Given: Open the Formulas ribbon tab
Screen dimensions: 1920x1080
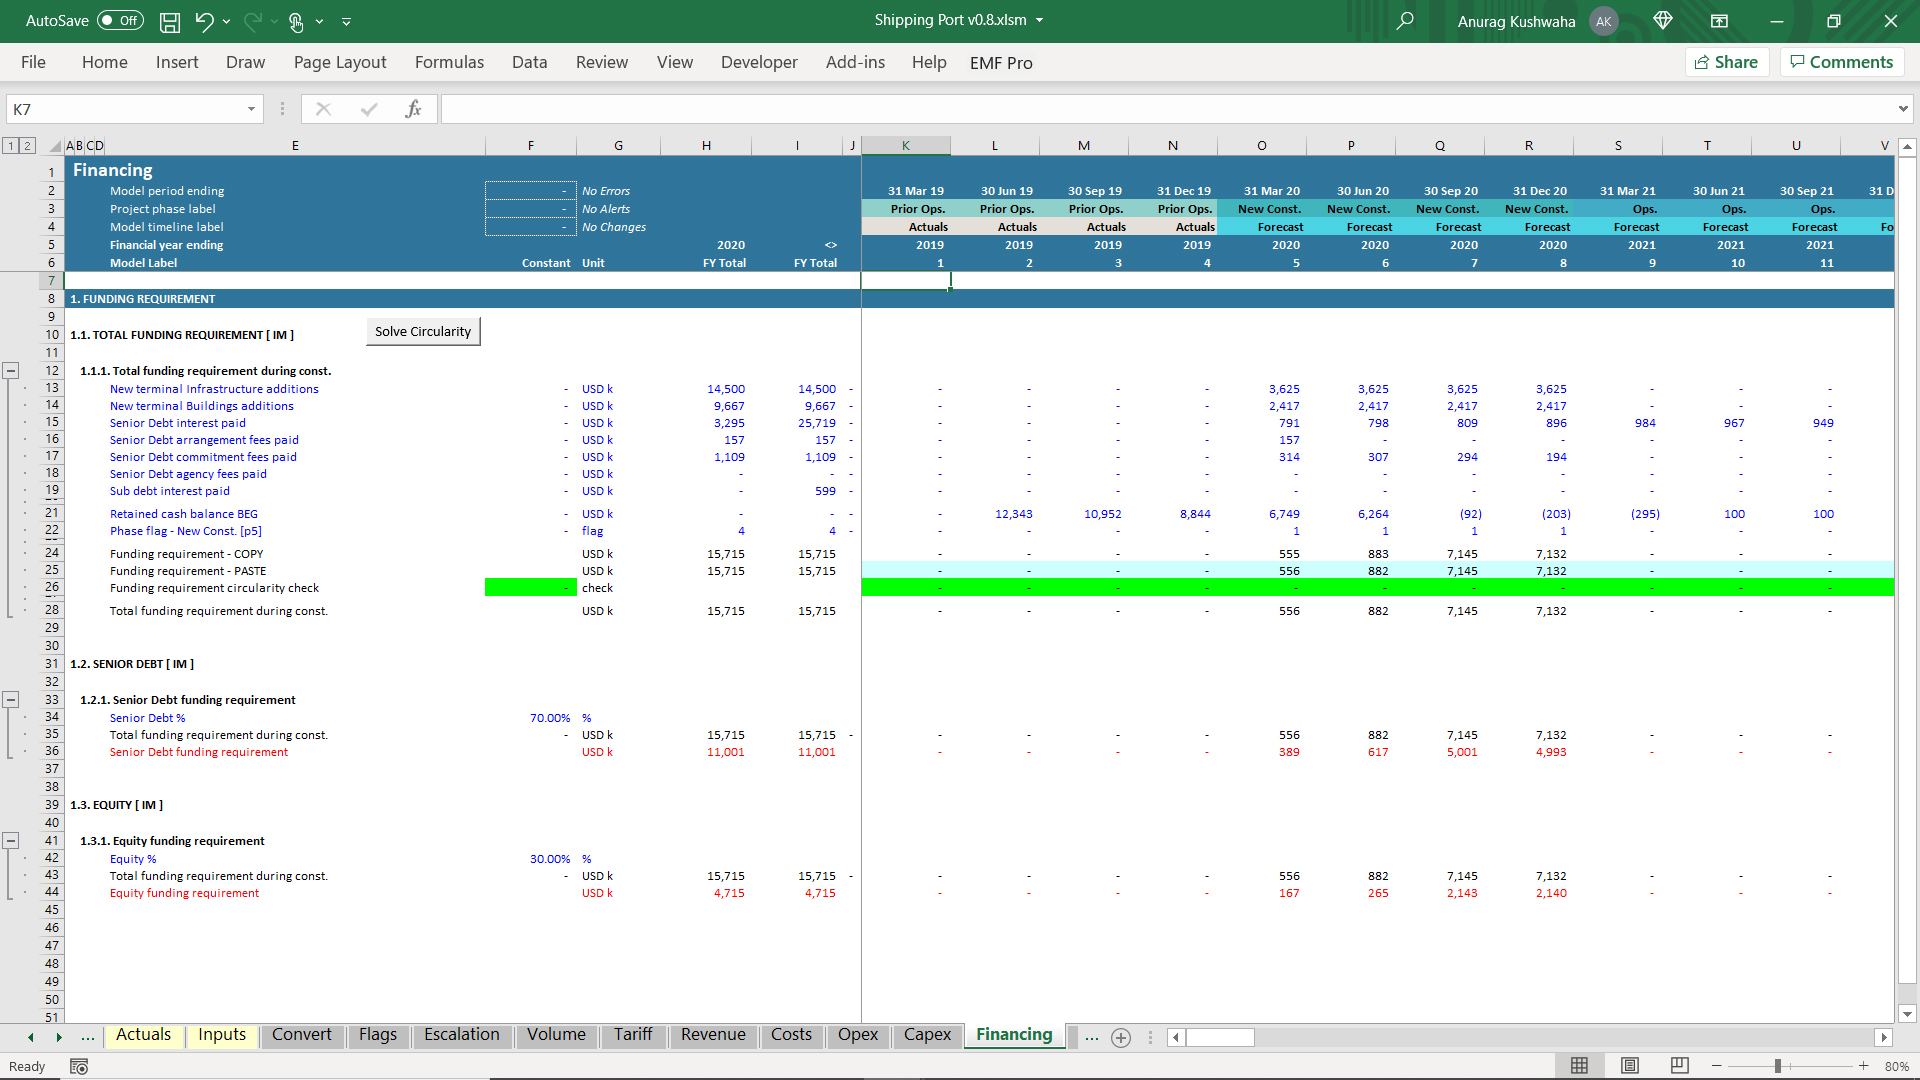Looking at the screenshot, I should coord(449,62).
